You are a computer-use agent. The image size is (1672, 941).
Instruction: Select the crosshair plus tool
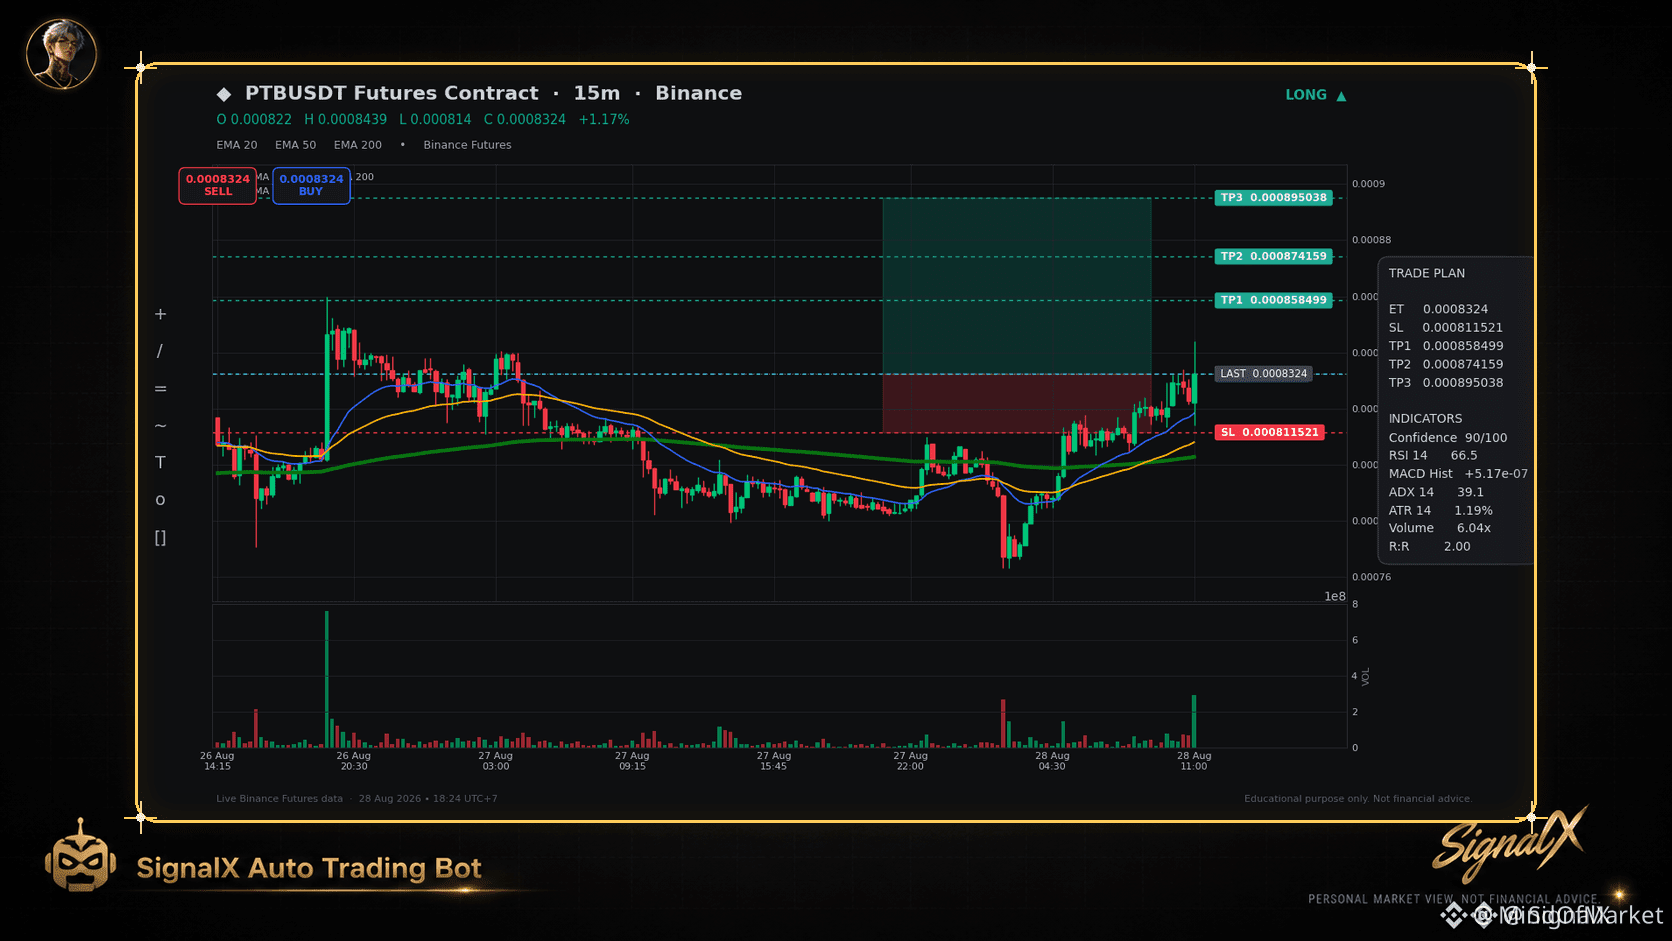point(160,314)
